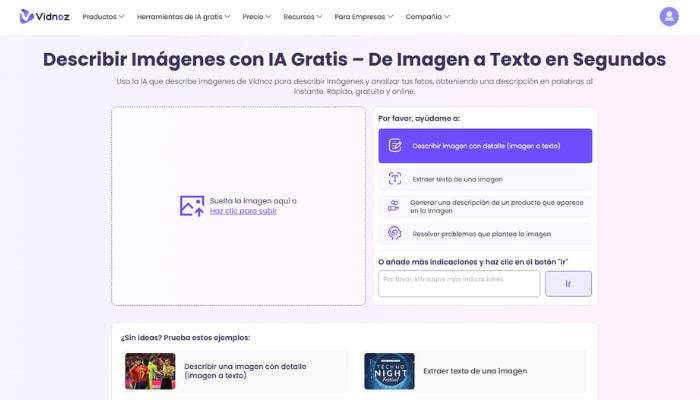Image resolution: width=700 pixels, height=400 pixels.
Task: Click the Haz clic para subir link
Action: tap(243, 211)
